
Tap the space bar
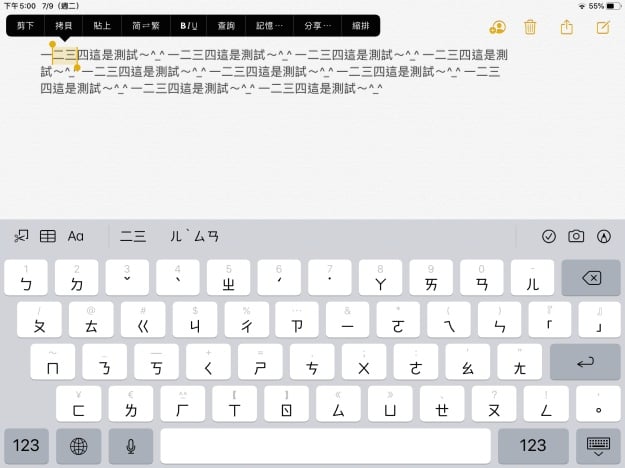click(x=325, y=445)
